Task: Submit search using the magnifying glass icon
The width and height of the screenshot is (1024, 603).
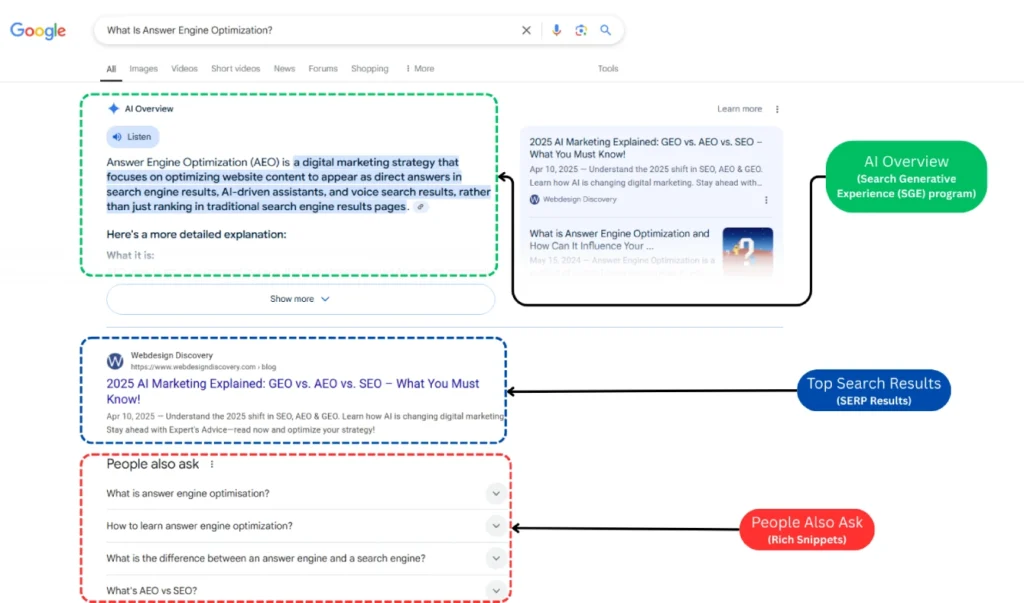Action: (x=605, y=30)
